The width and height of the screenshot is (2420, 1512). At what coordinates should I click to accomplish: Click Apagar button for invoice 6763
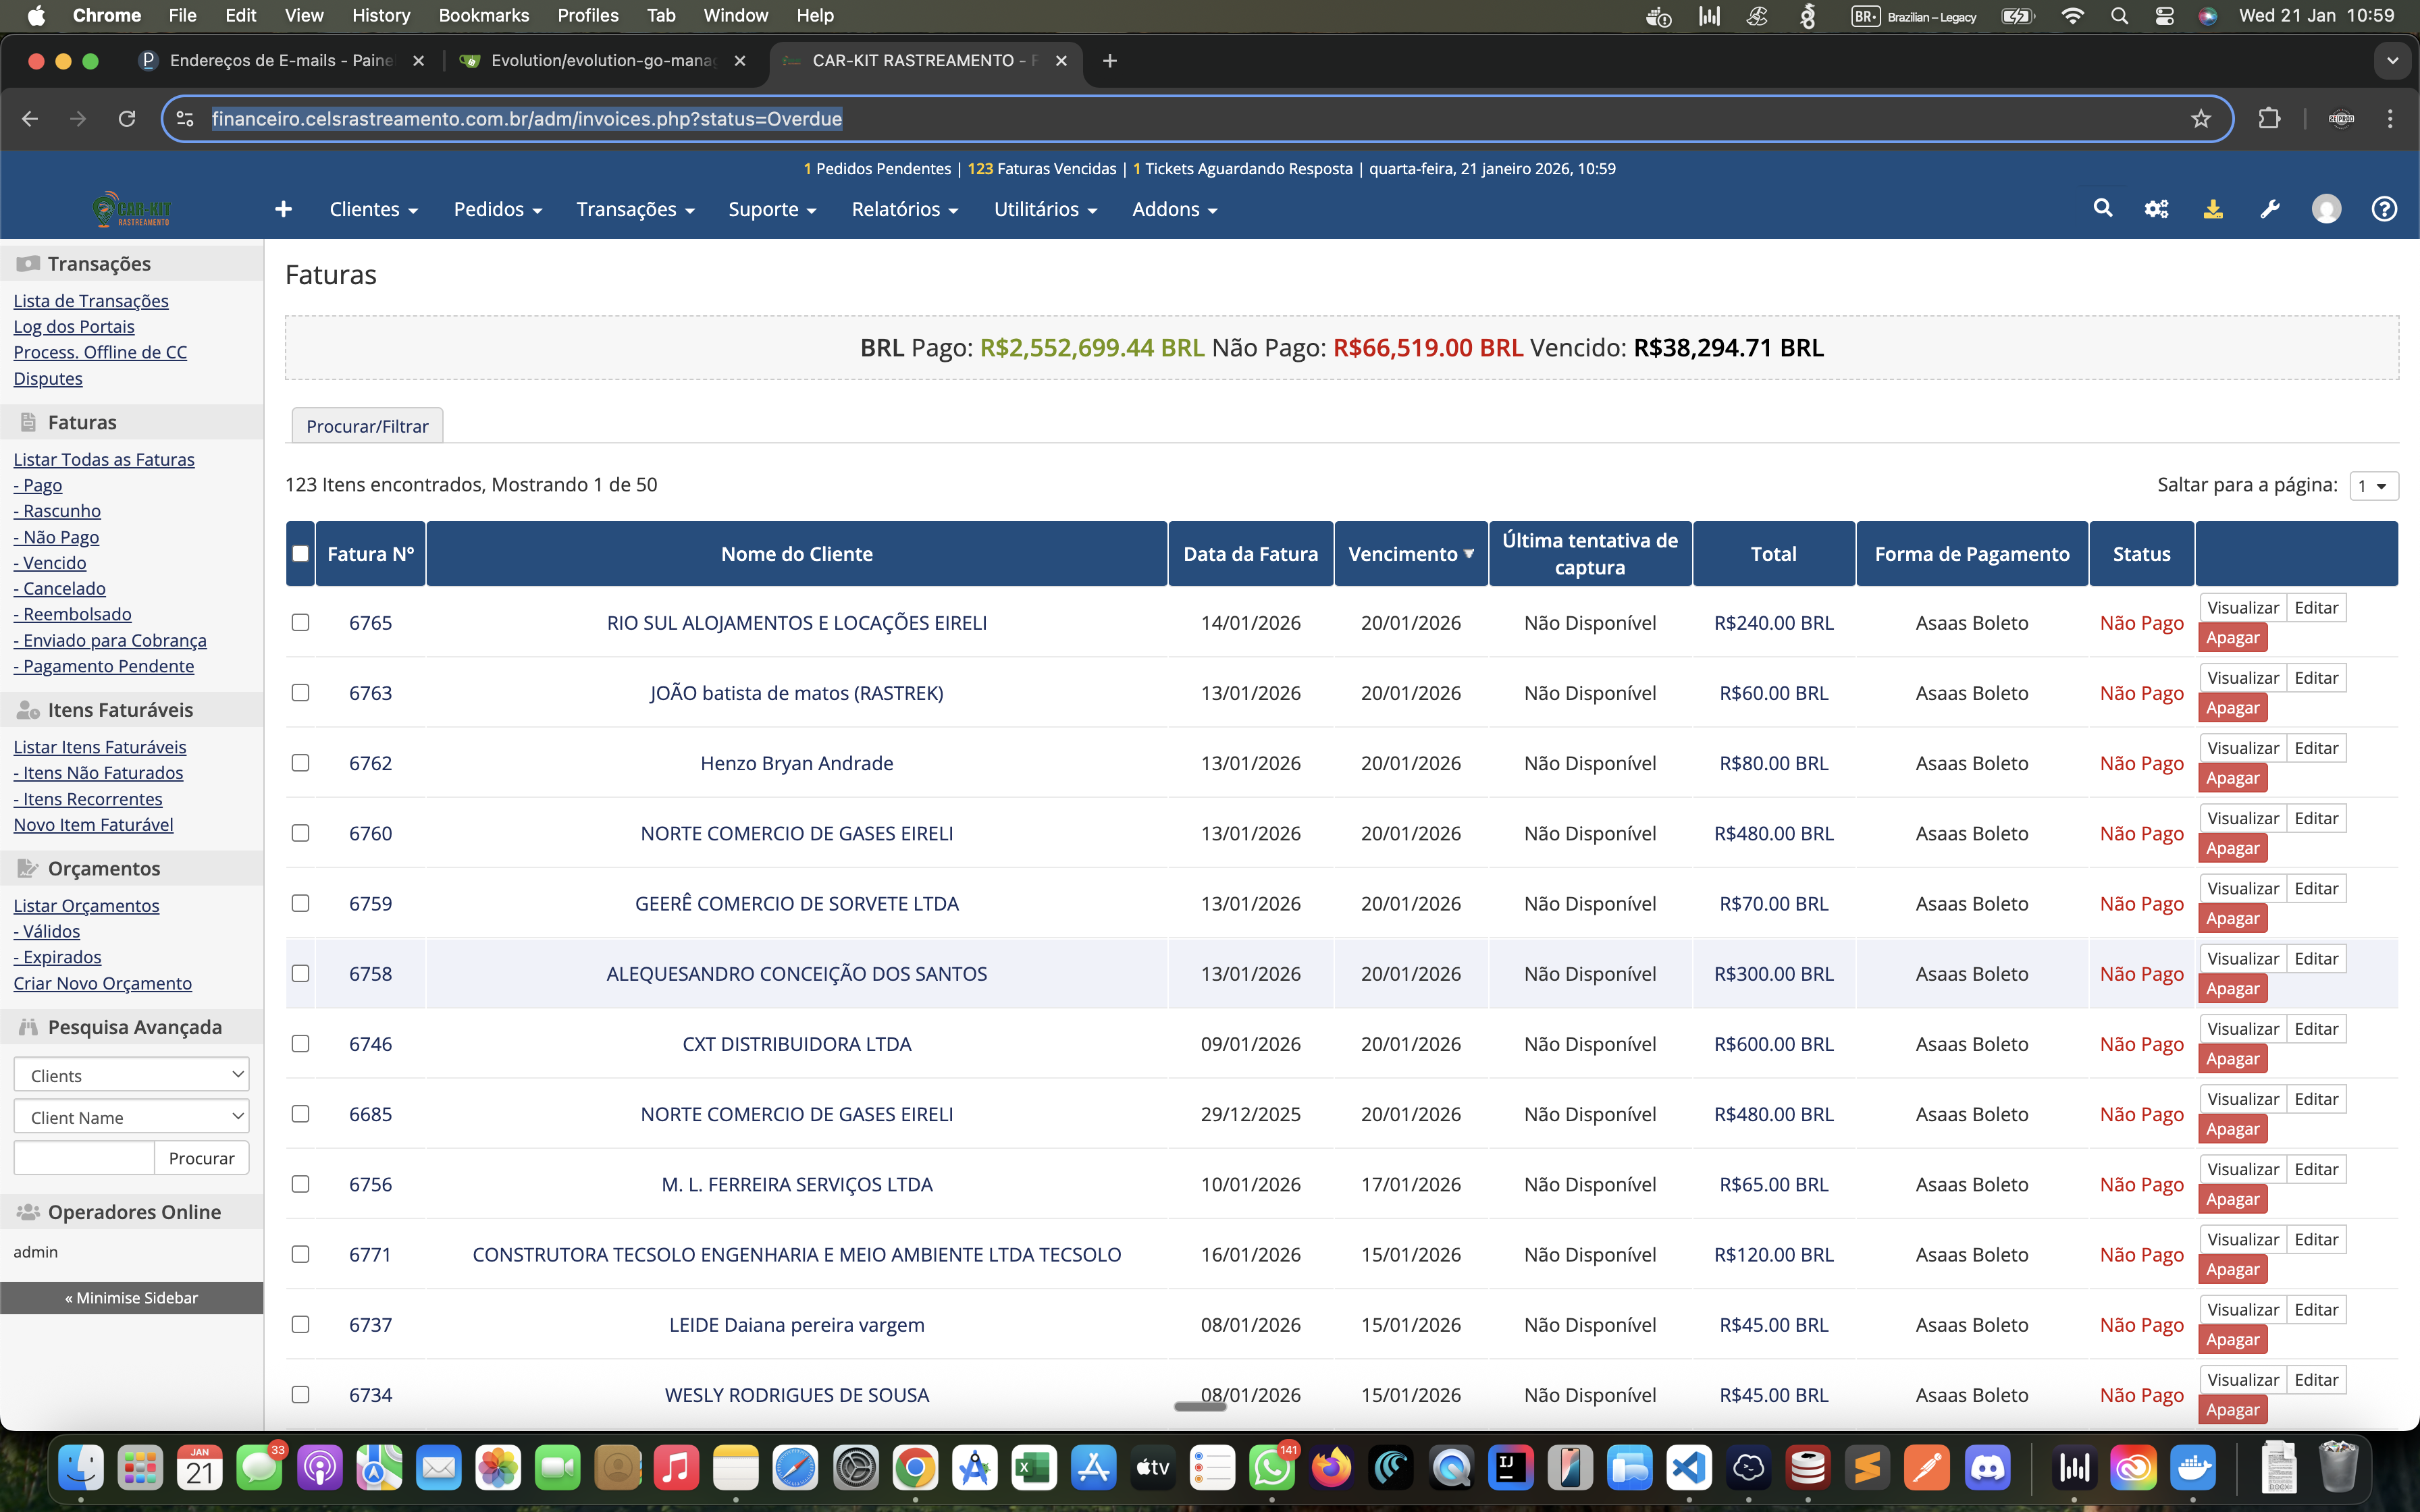click(x=2232, y=708)
